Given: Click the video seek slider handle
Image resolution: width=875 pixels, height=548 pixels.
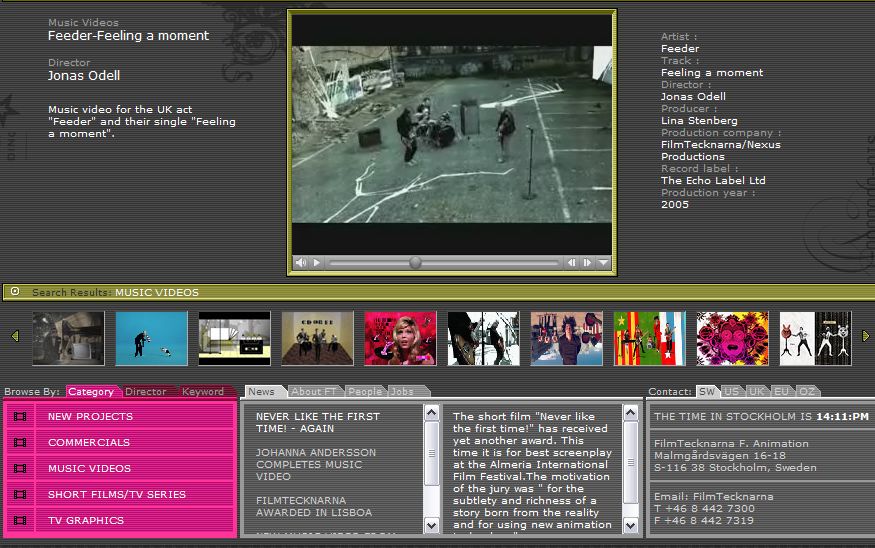Looking at the screenshot, I should (415, 262).
